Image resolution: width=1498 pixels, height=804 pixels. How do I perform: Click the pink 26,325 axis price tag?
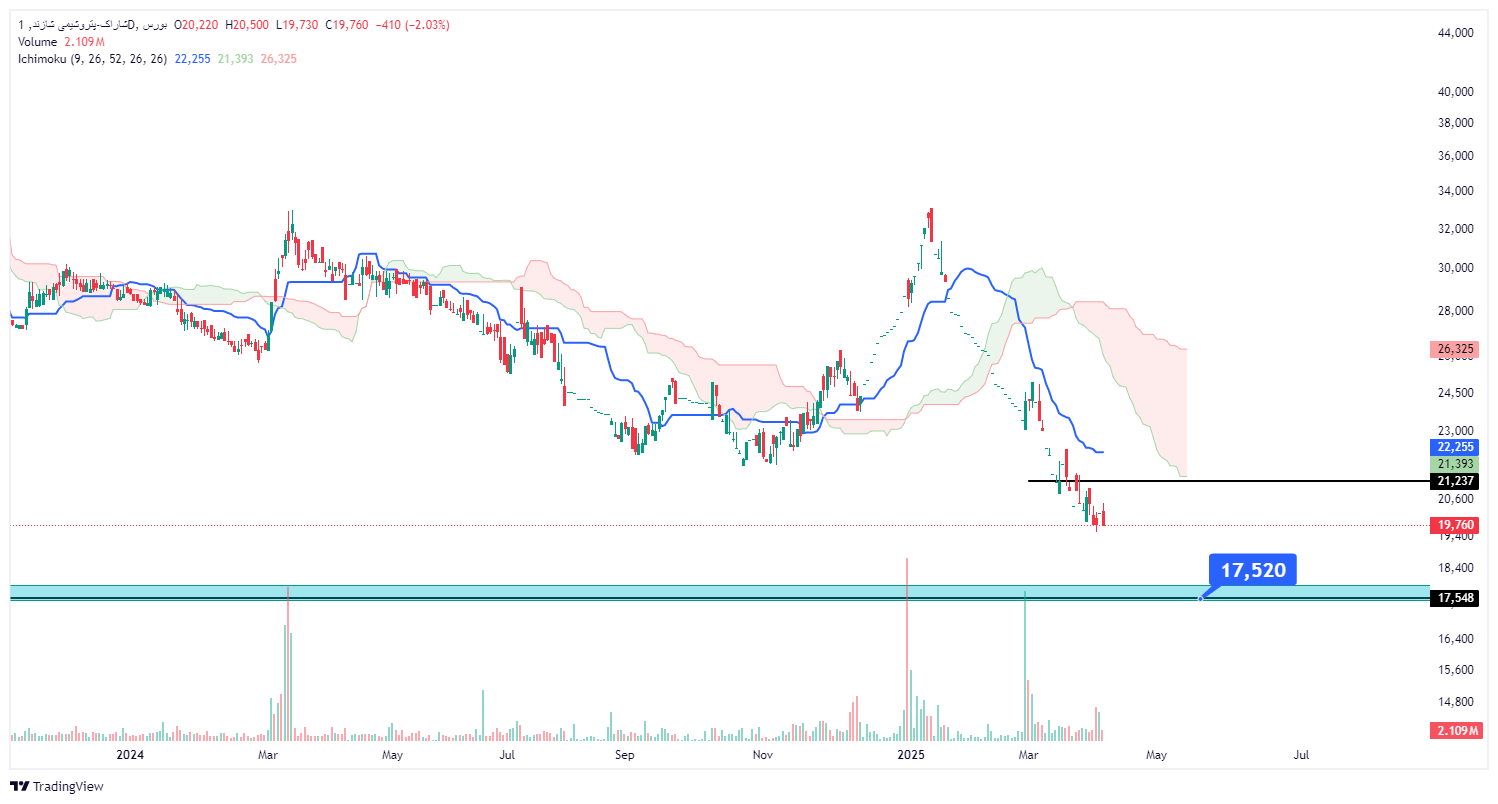click(x=1456, y=349)
